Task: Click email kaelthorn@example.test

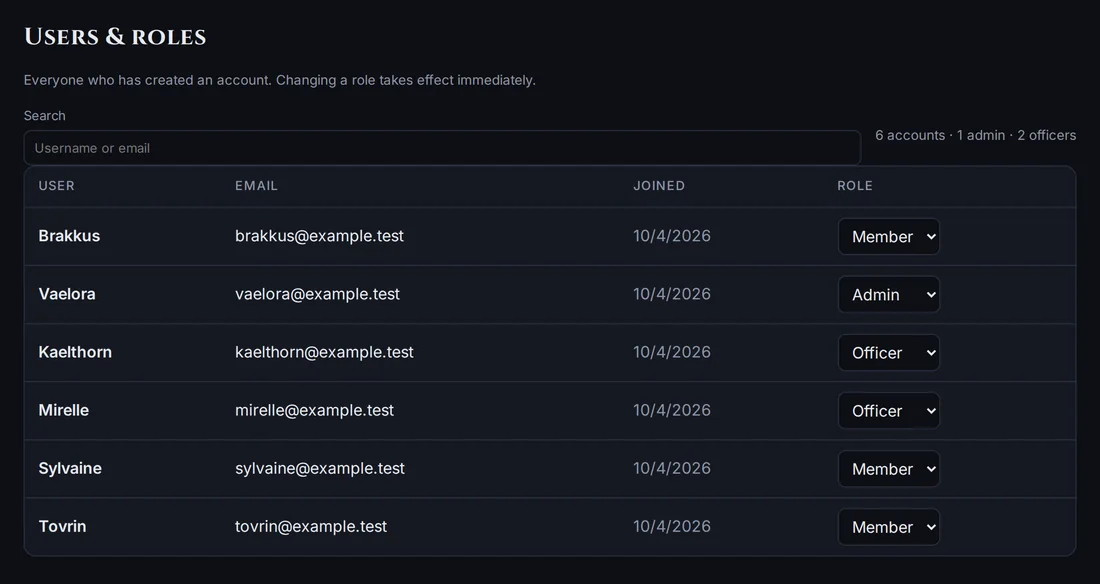Action: point(324,352)
